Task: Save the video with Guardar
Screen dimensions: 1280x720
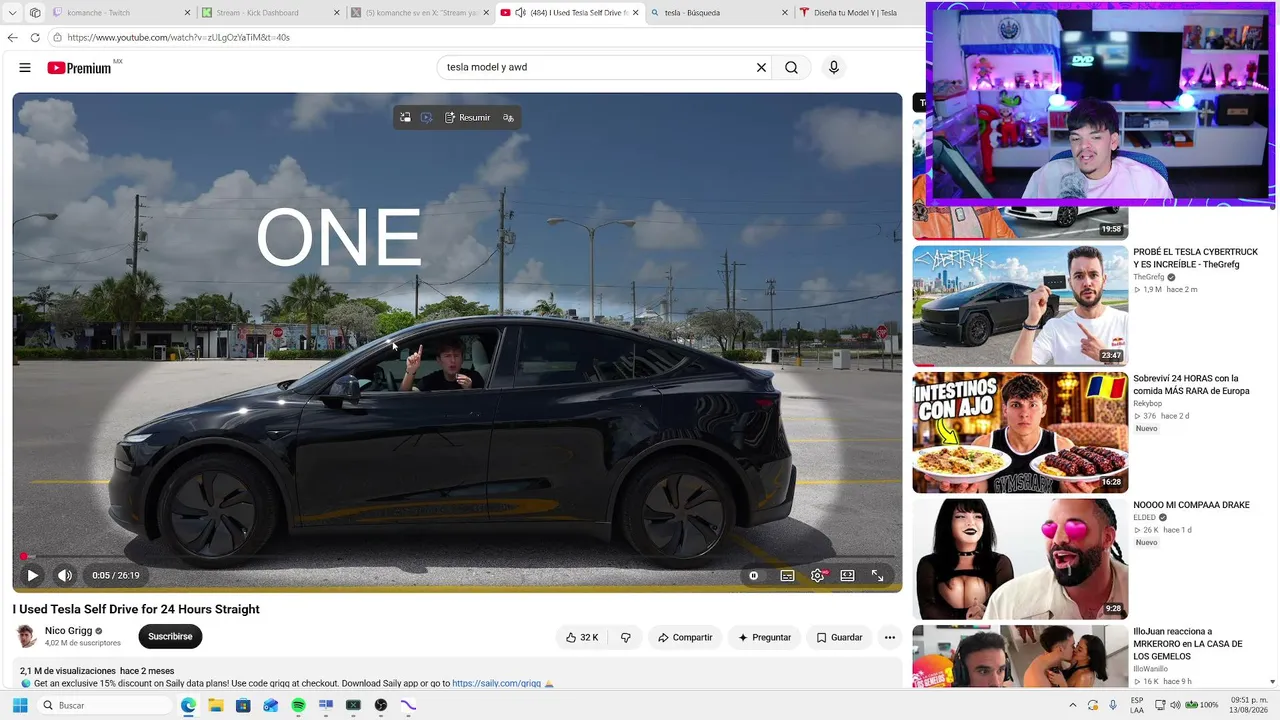Action: (x=839, y=637)
